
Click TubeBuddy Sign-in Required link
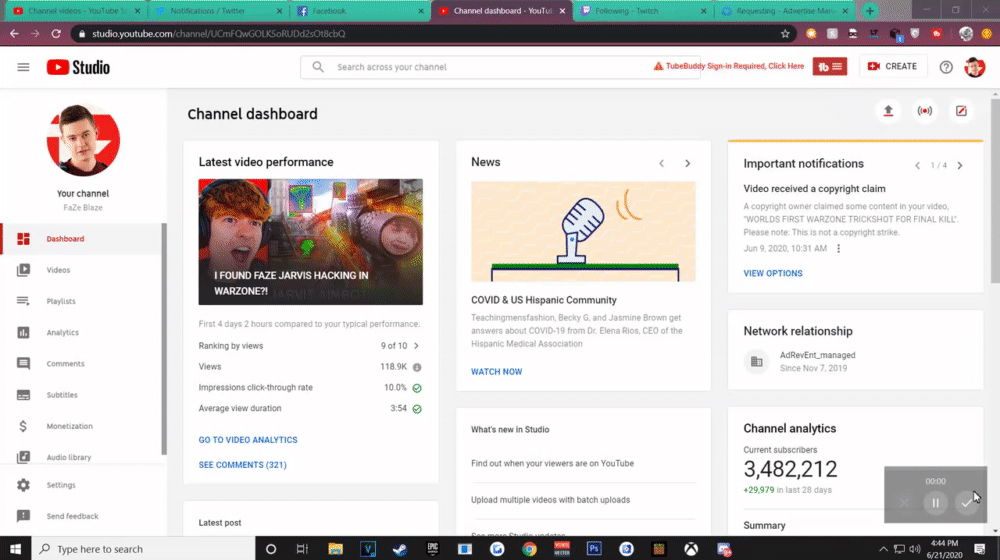[x=729, y=66]
